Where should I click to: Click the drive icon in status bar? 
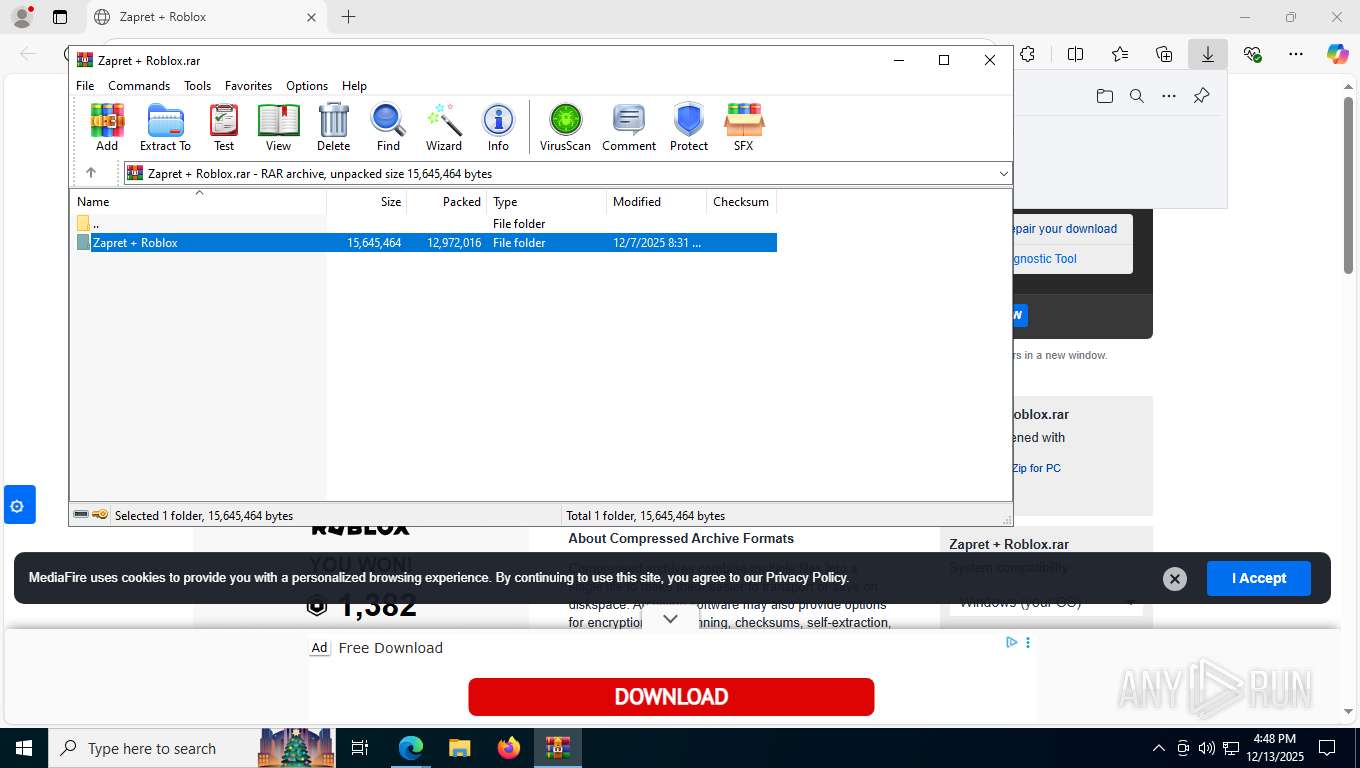[81, 515]
